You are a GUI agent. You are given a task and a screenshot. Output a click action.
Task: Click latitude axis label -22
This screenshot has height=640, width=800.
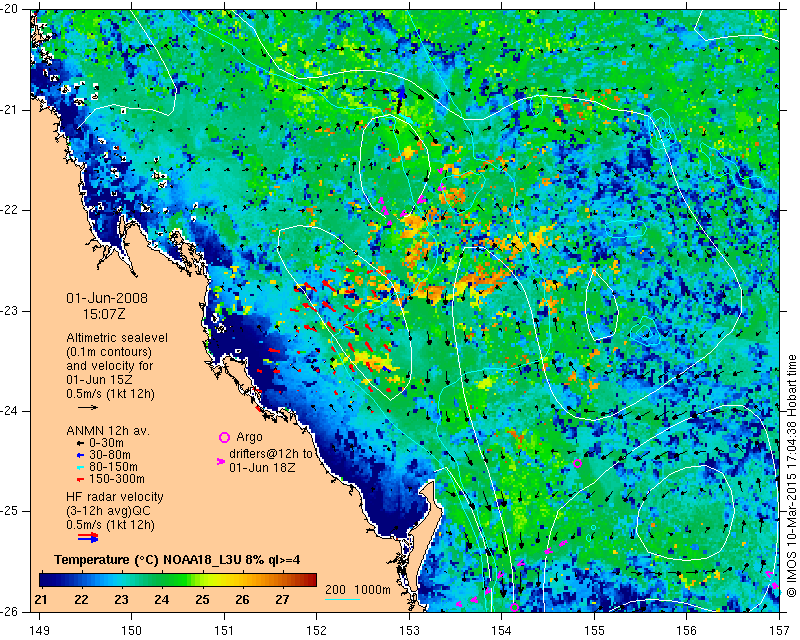click(x=9, y=210)
